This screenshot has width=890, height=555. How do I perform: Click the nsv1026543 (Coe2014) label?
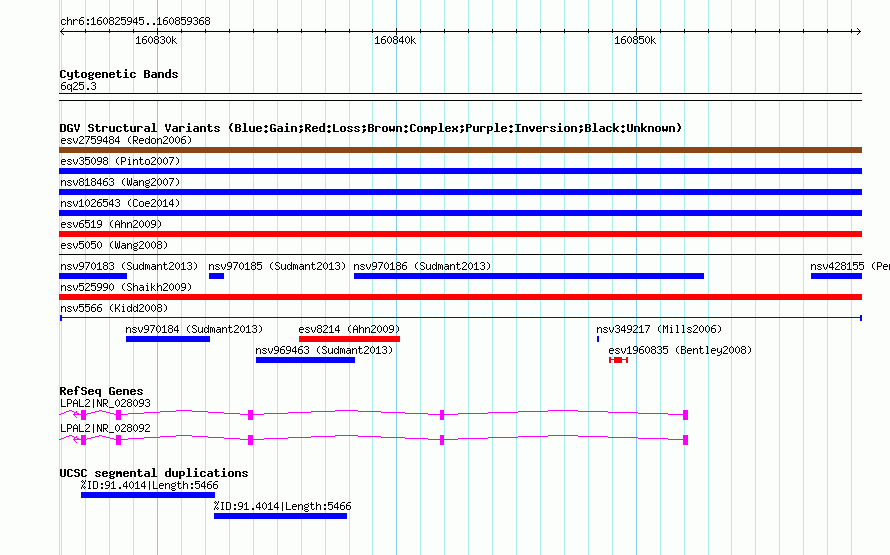coord(120,203)
